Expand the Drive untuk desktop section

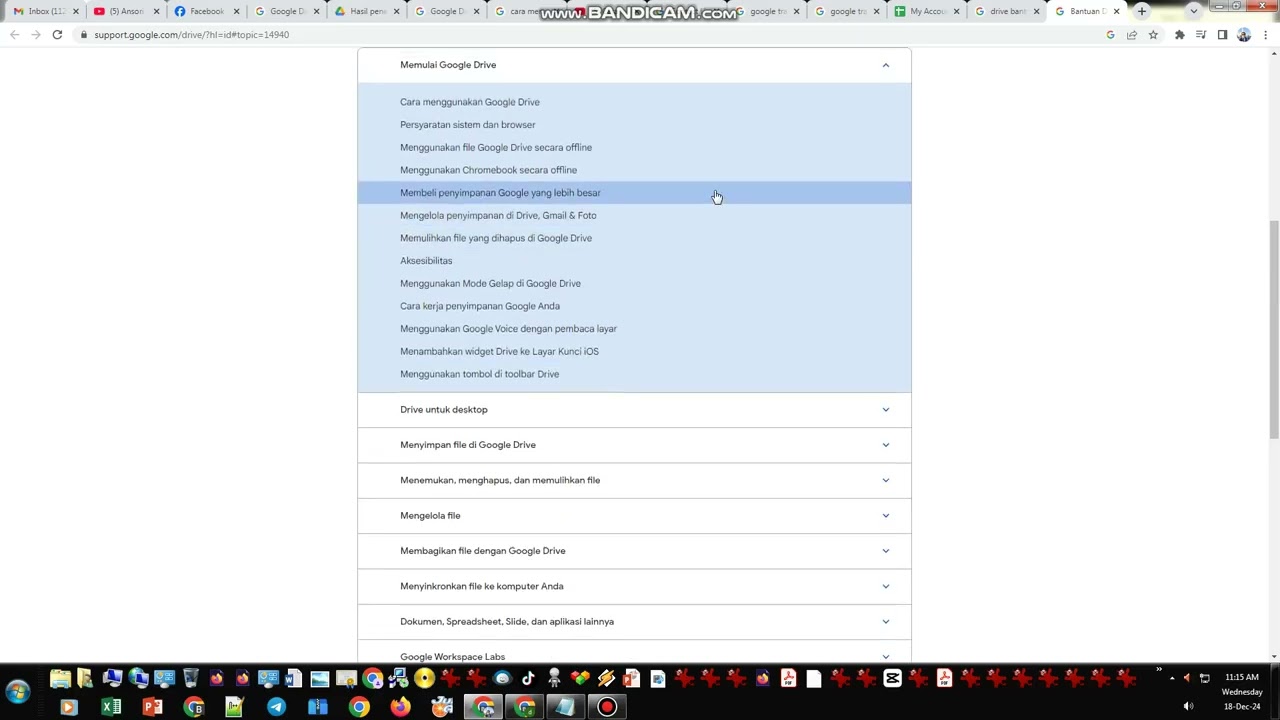[x=634, y=409]
